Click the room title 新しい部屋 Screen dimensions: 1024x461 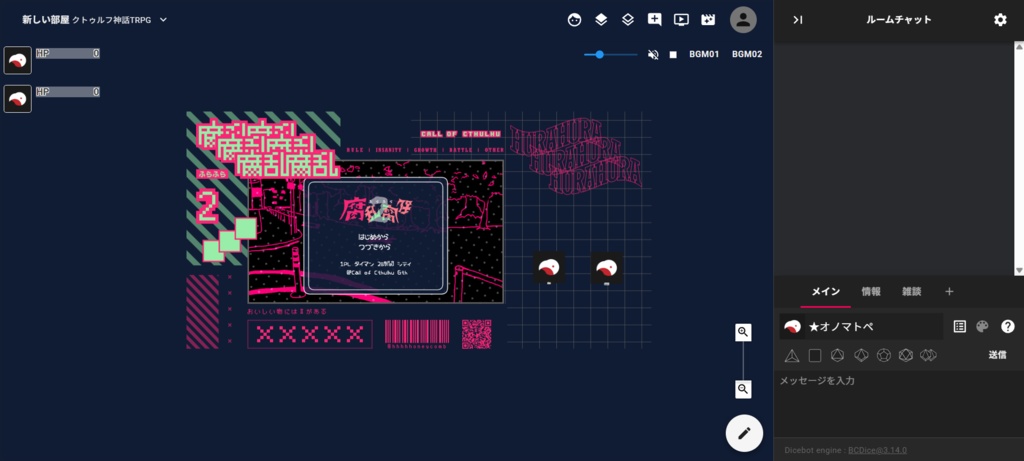pyautogui.click(x=45, y=20)
